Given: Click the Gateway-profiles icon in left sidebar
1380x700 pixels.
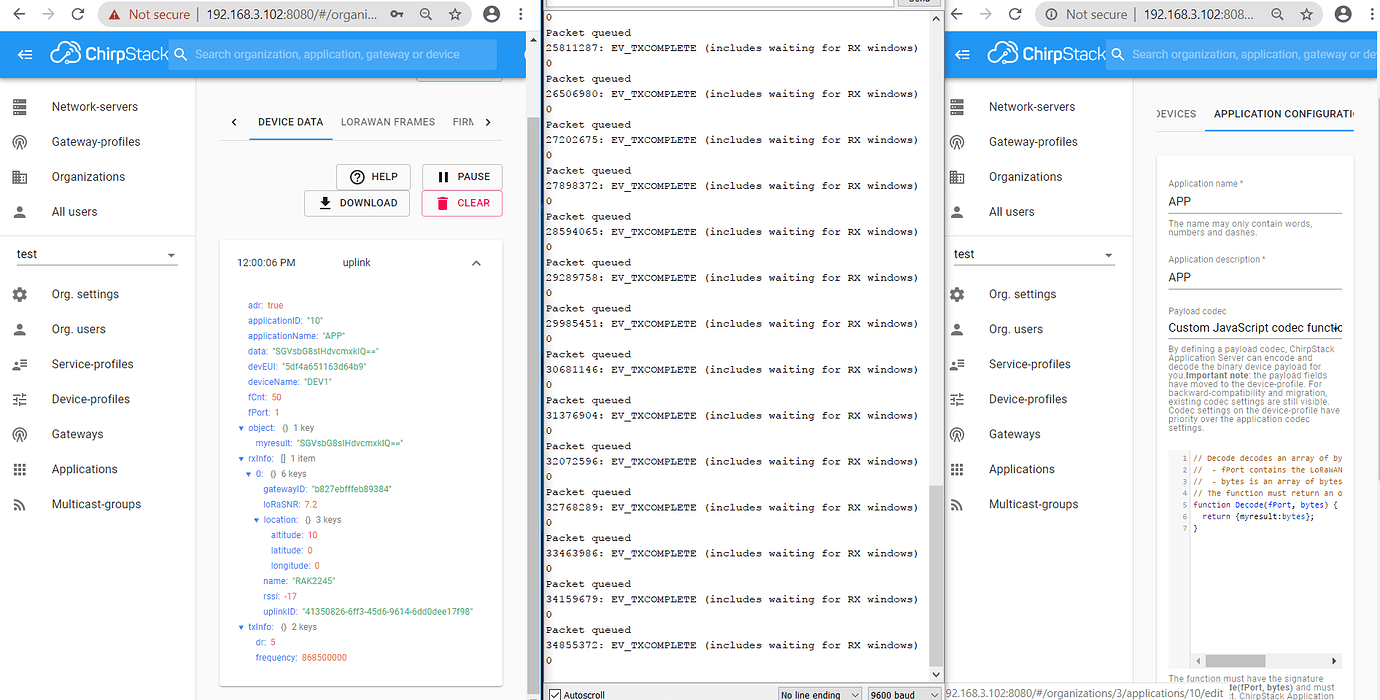Looking at the screenshot, I should click(x=20, y=142).
